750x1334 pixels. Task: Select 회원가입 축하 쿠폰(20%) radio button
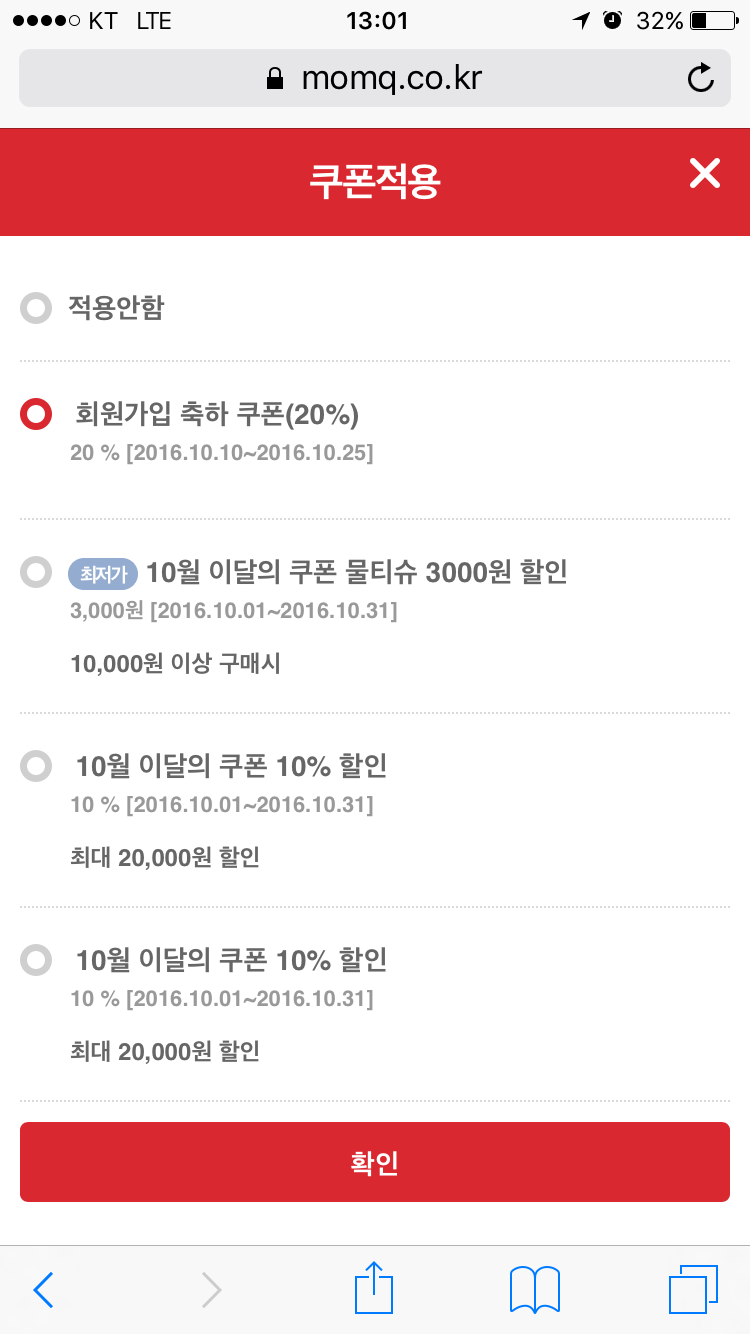36,414
